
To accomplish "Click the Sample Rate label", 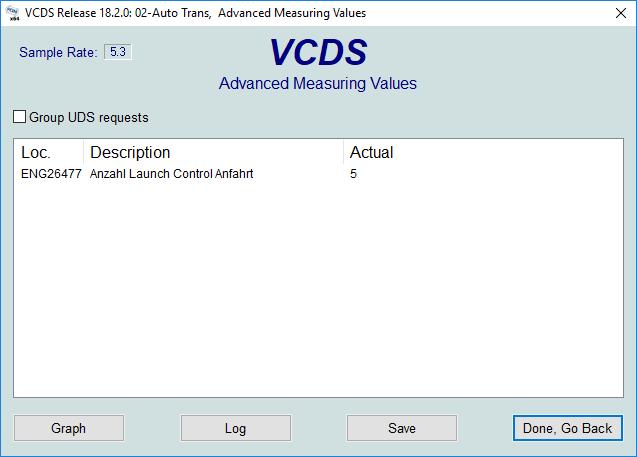I will pos(58,52).
